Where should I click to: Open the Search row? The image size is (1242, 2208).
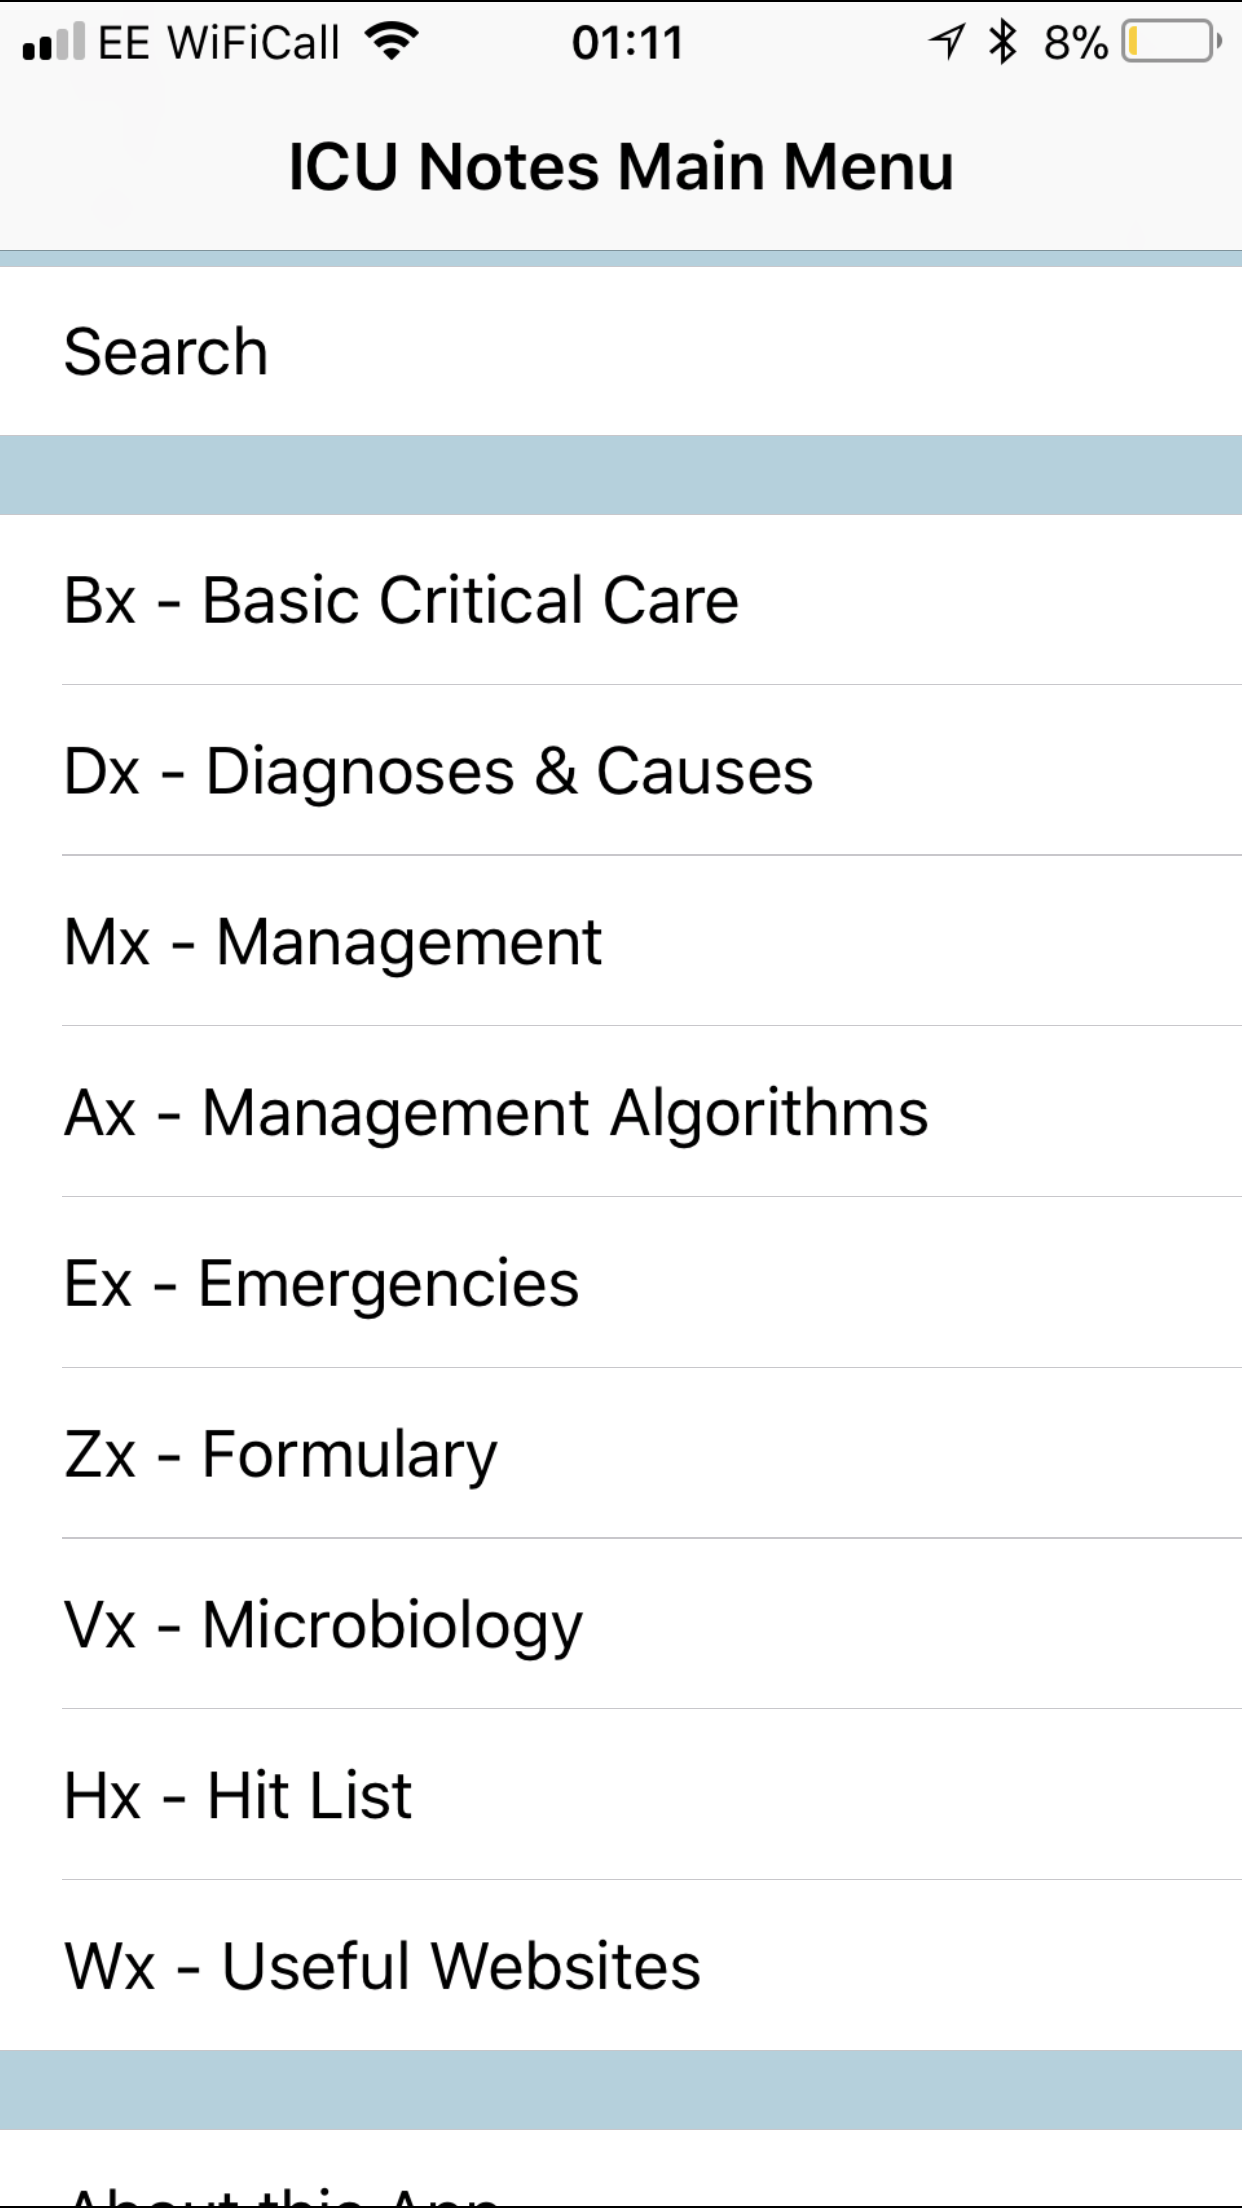tap(621, 351)
